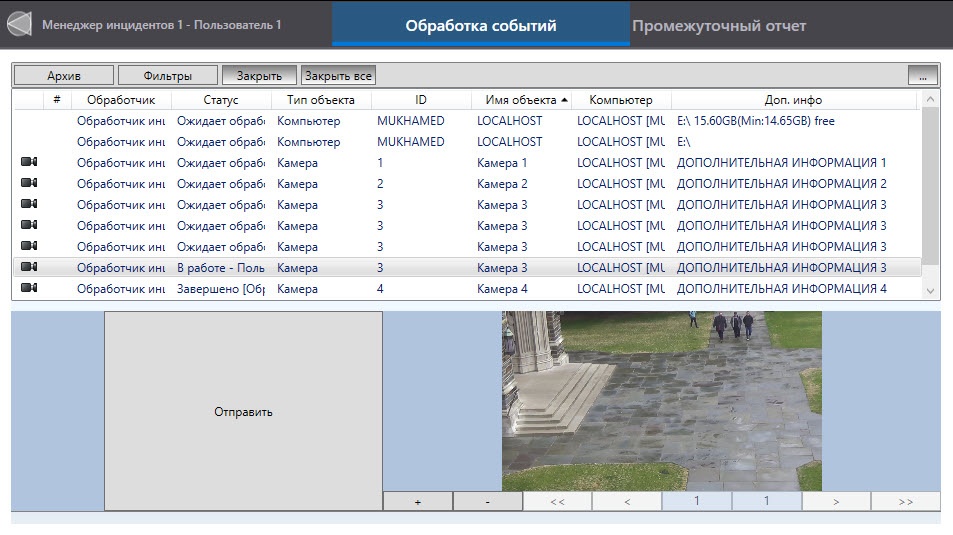Click the camera snapshot image preview

point(661,400)
